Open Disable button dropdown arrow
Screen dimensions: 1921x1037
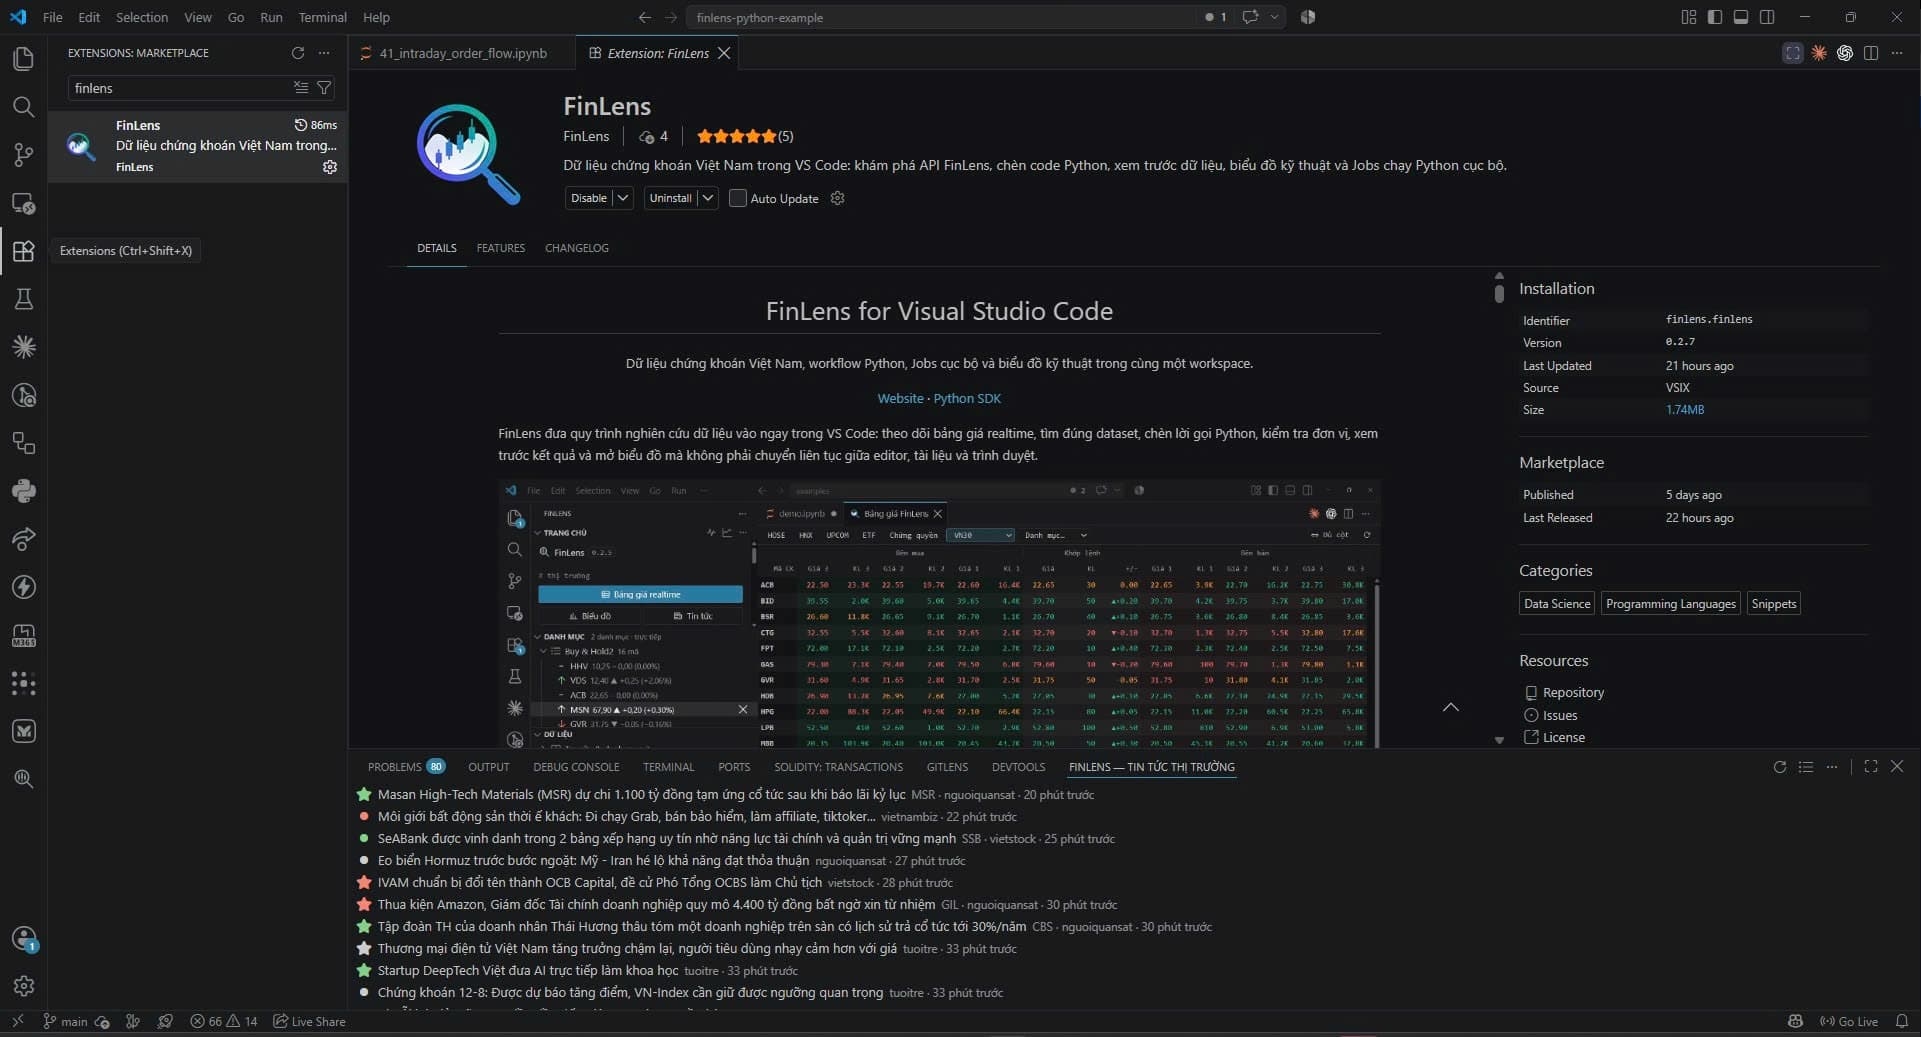coord(623,198)
